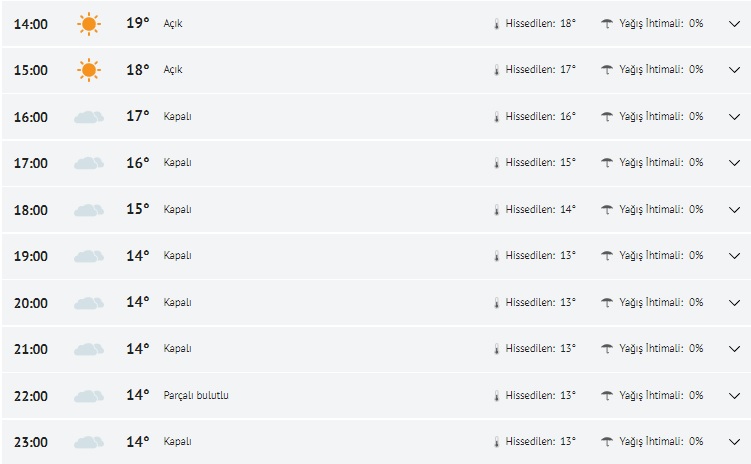Click the umbrella icon in the 23:00 row
Screen dimensions: 751x464
(x=607, y=441)
